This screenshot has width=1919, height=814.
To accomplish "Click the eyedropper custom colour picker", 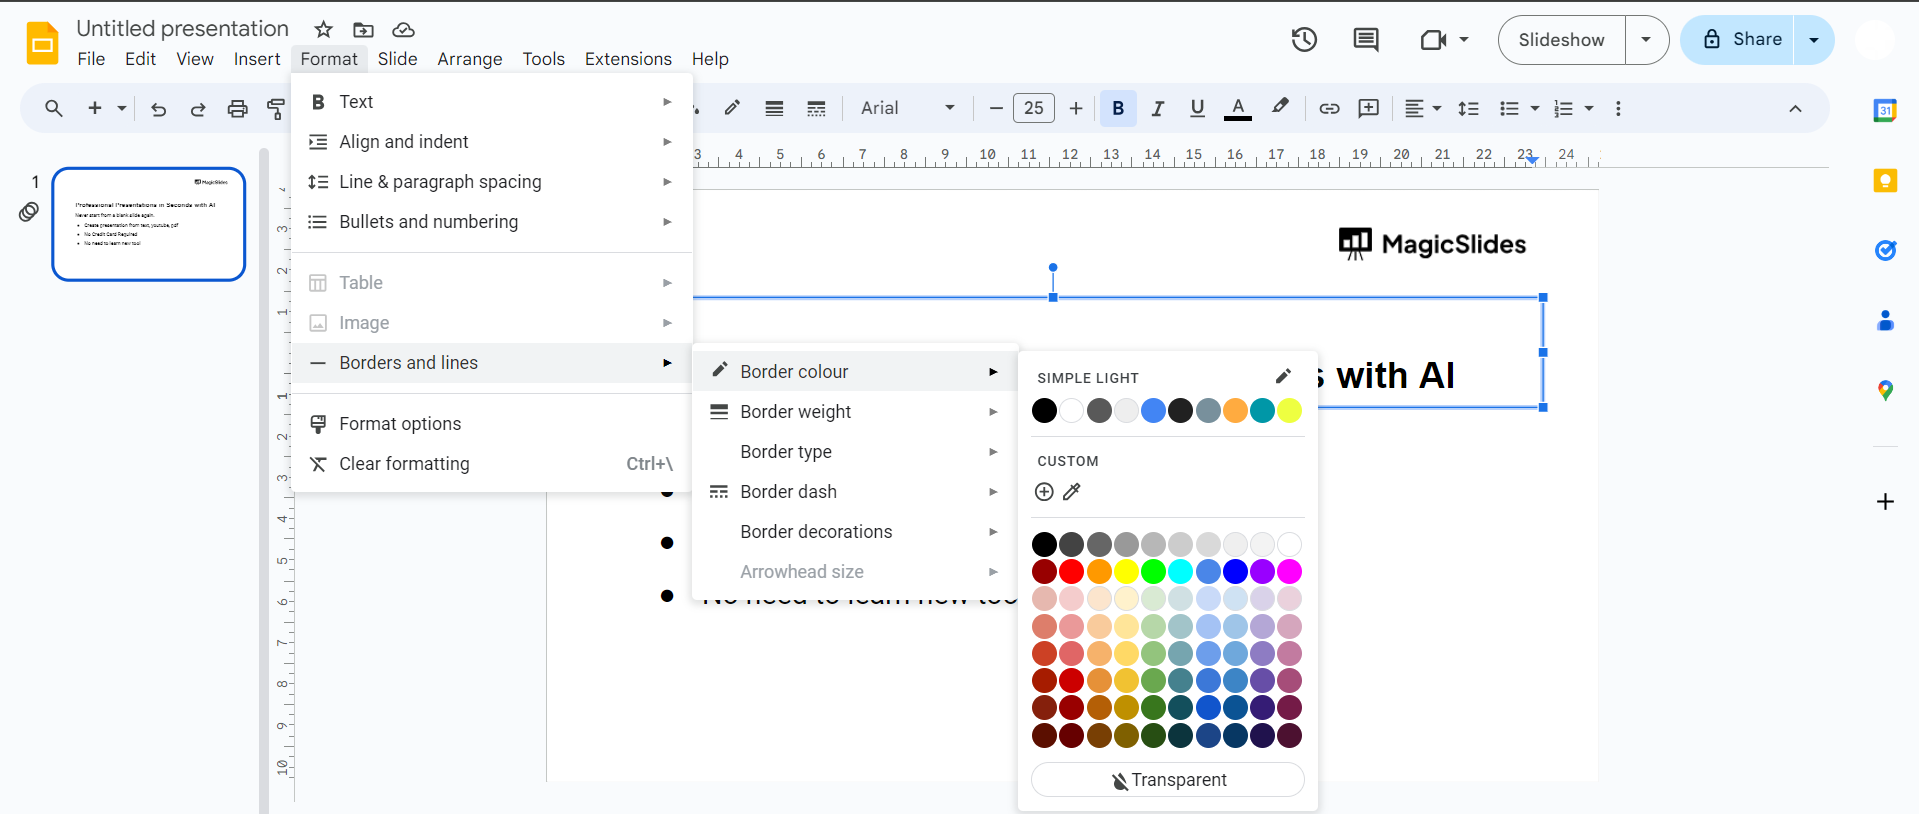I will [x=1072, y=491].
